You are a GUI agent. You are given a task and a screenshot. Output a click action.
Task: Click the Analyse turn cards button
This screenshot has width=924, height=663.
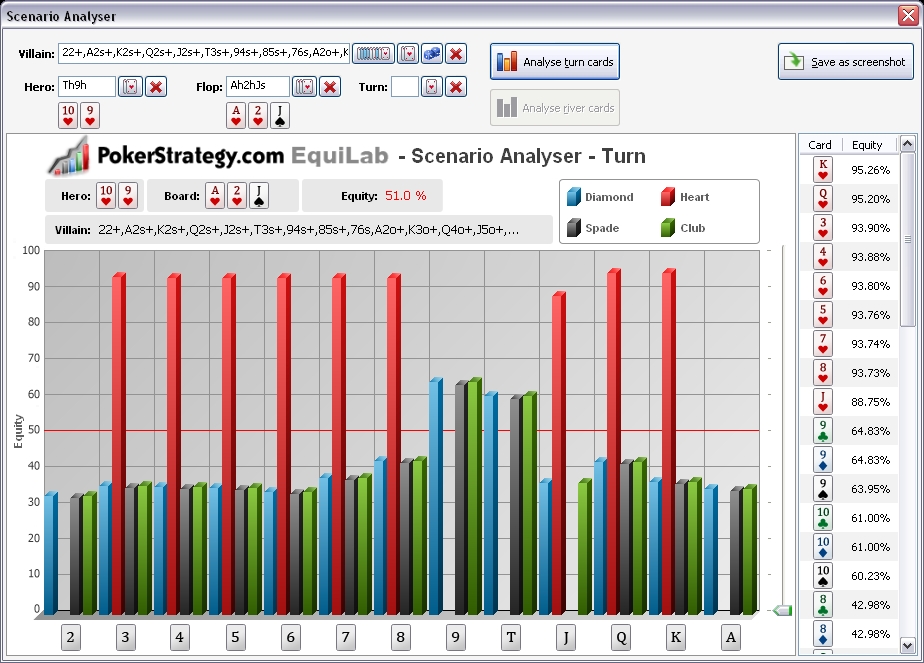(x=555, y=62)
